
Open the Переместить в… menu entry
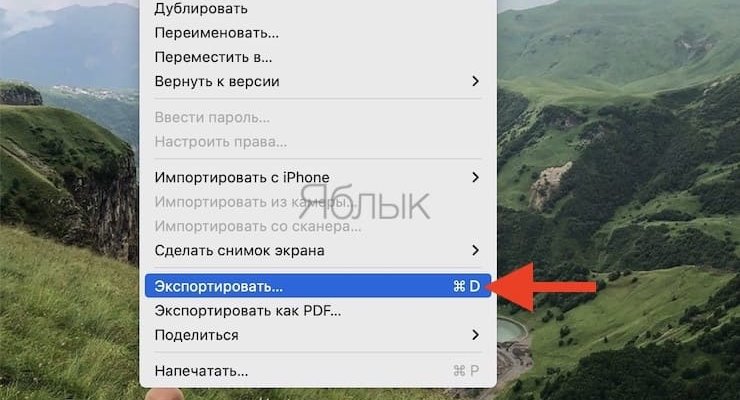click(x=318, y=57)
